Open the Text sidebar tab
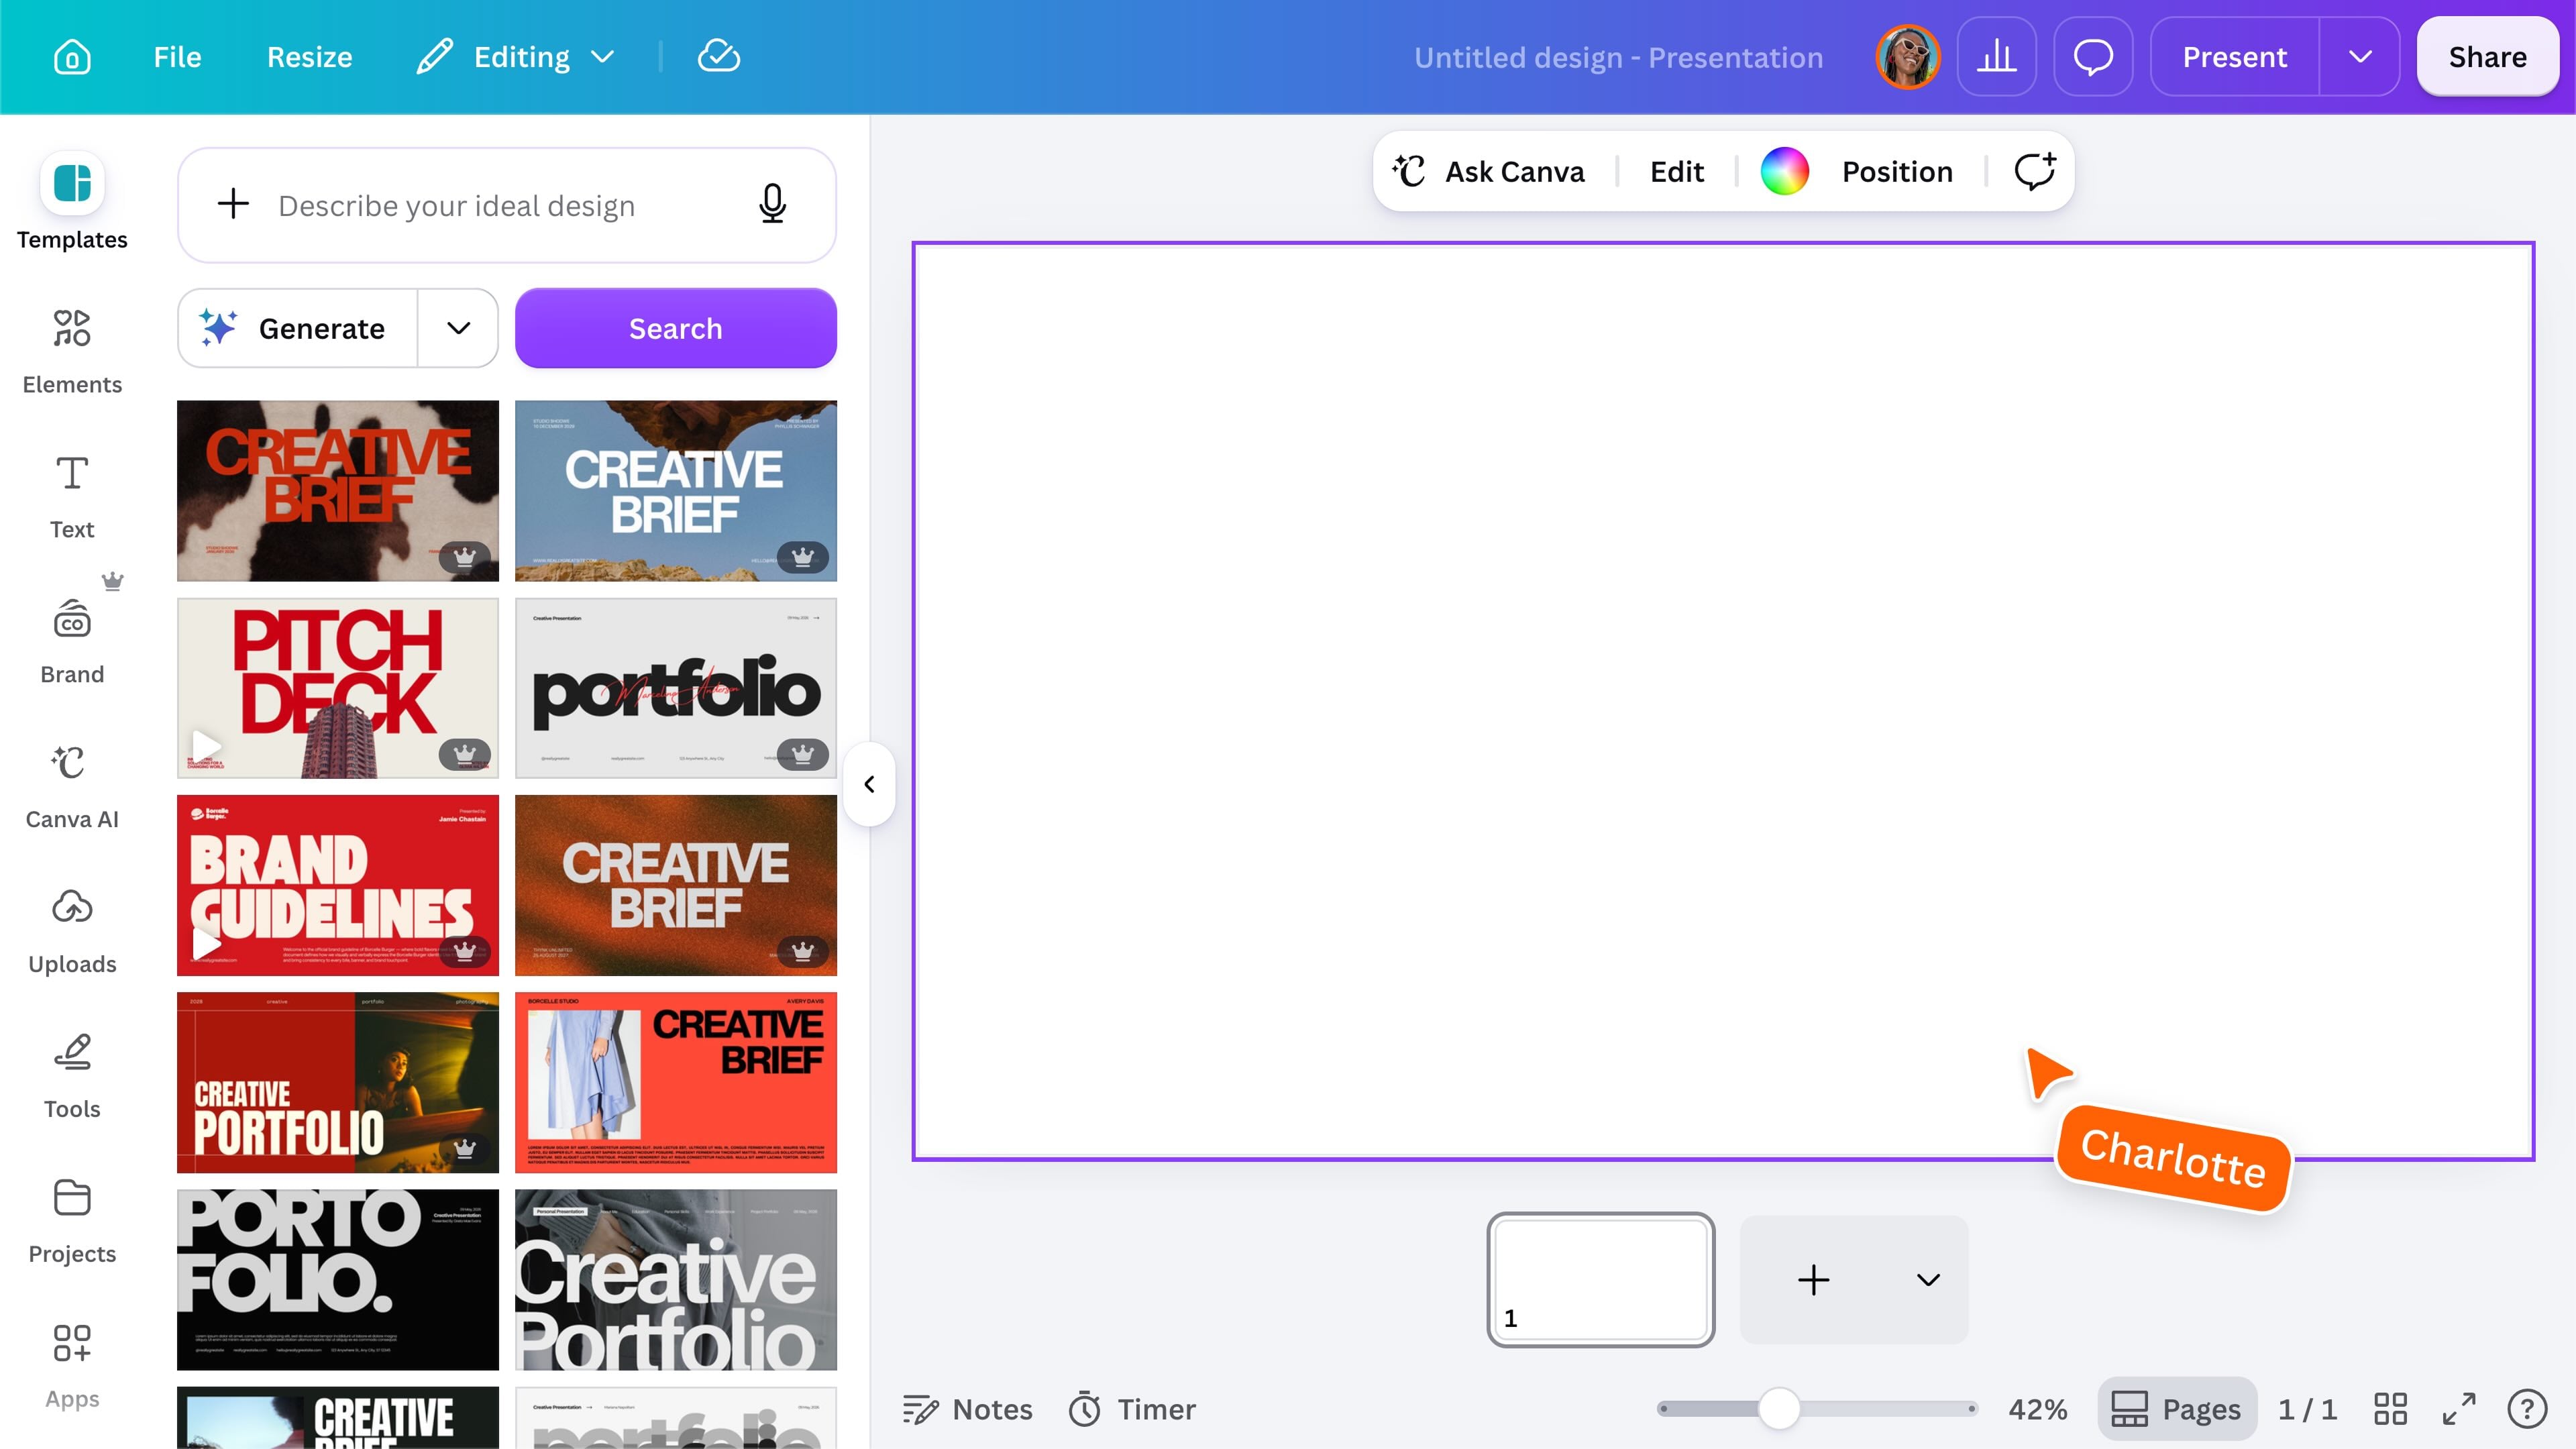2576x1449 pixels. pos(72,496)
